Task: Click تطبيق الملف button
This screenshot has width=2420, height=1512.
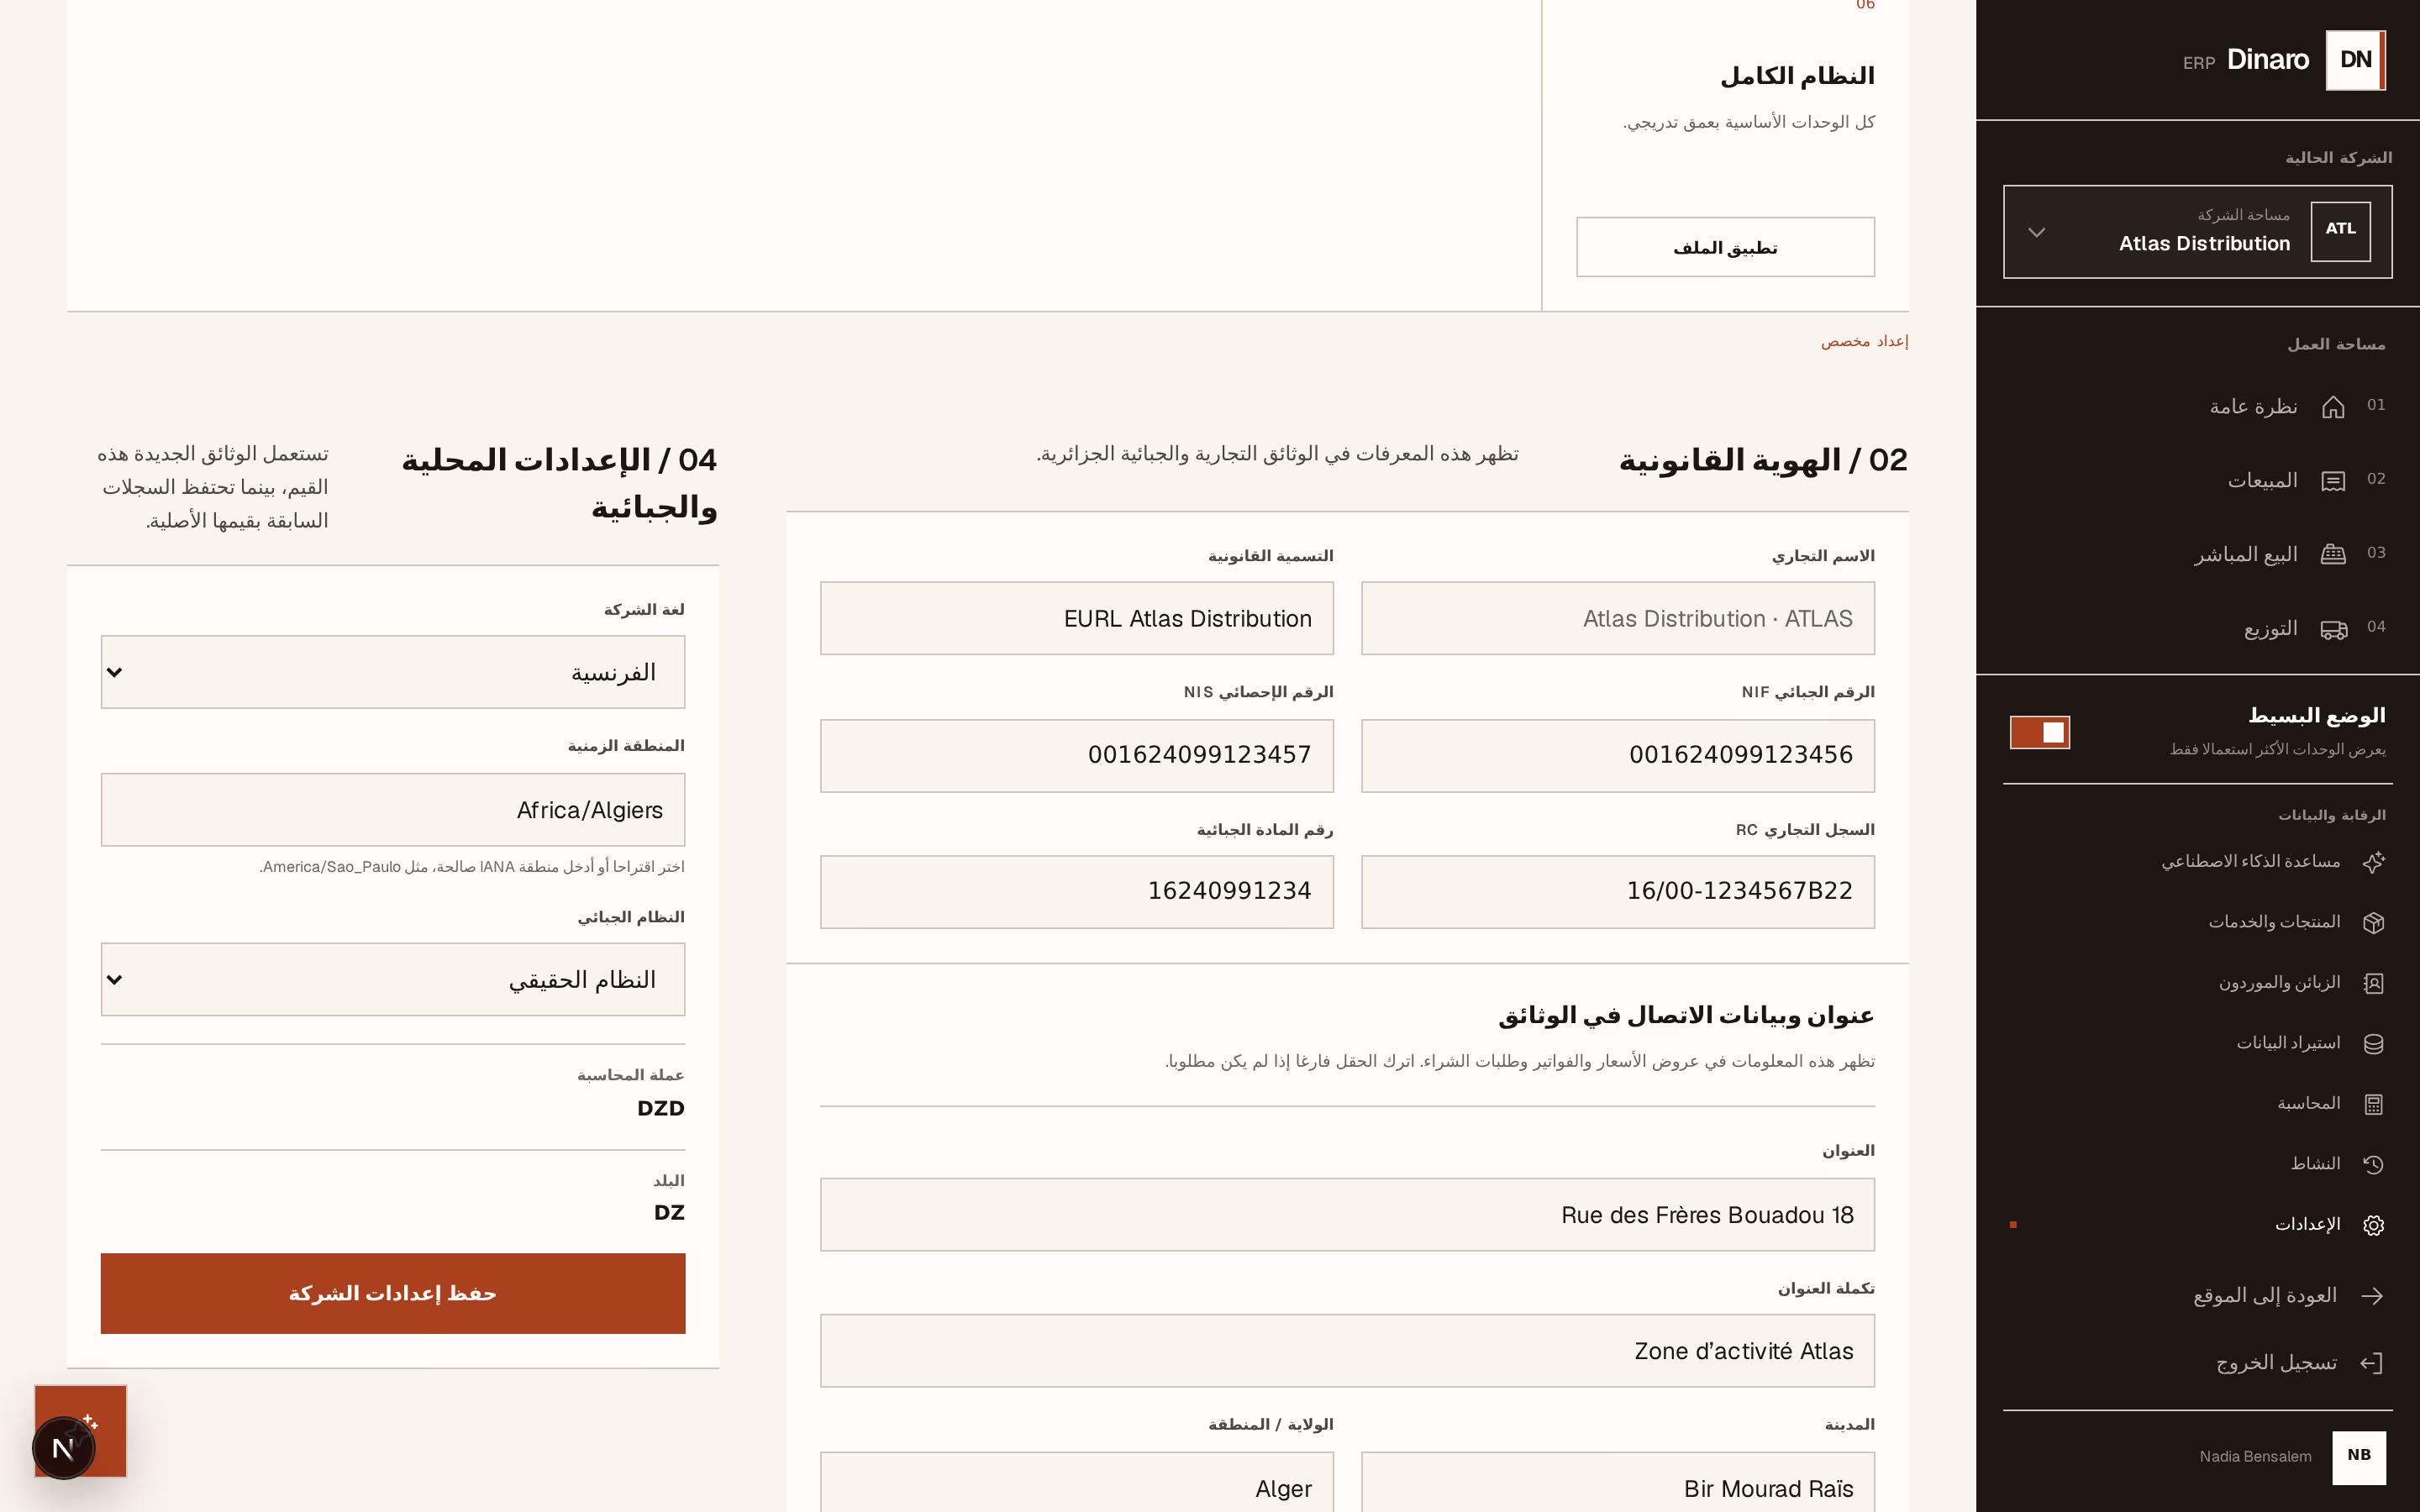Action: 1725,247
